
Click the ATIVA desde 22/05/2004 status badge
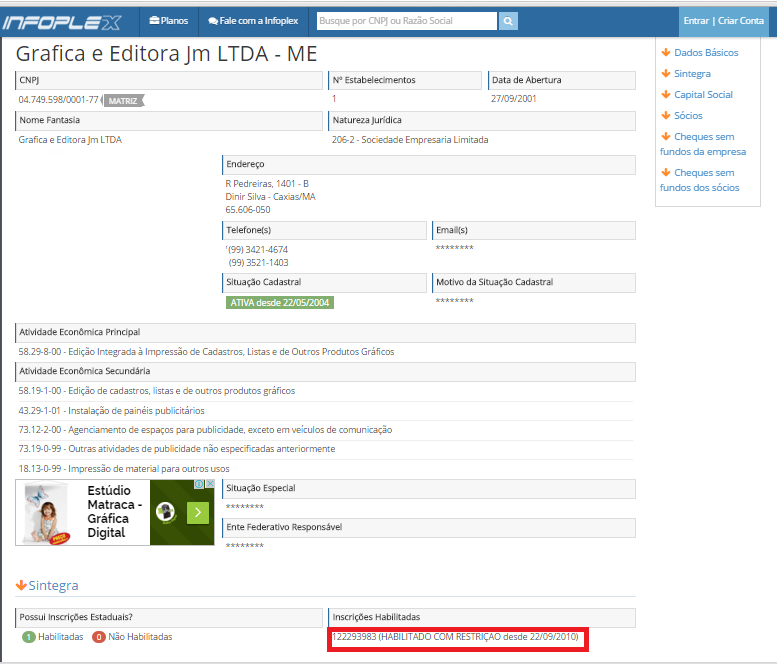tap(280, 303)
